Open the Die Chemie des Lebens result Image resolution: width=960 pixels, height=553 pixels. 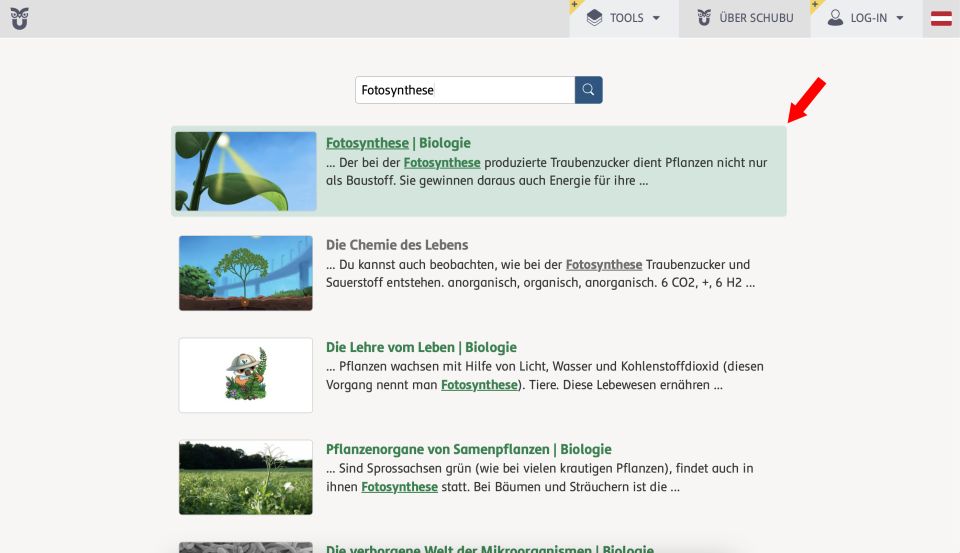point(397,245)
